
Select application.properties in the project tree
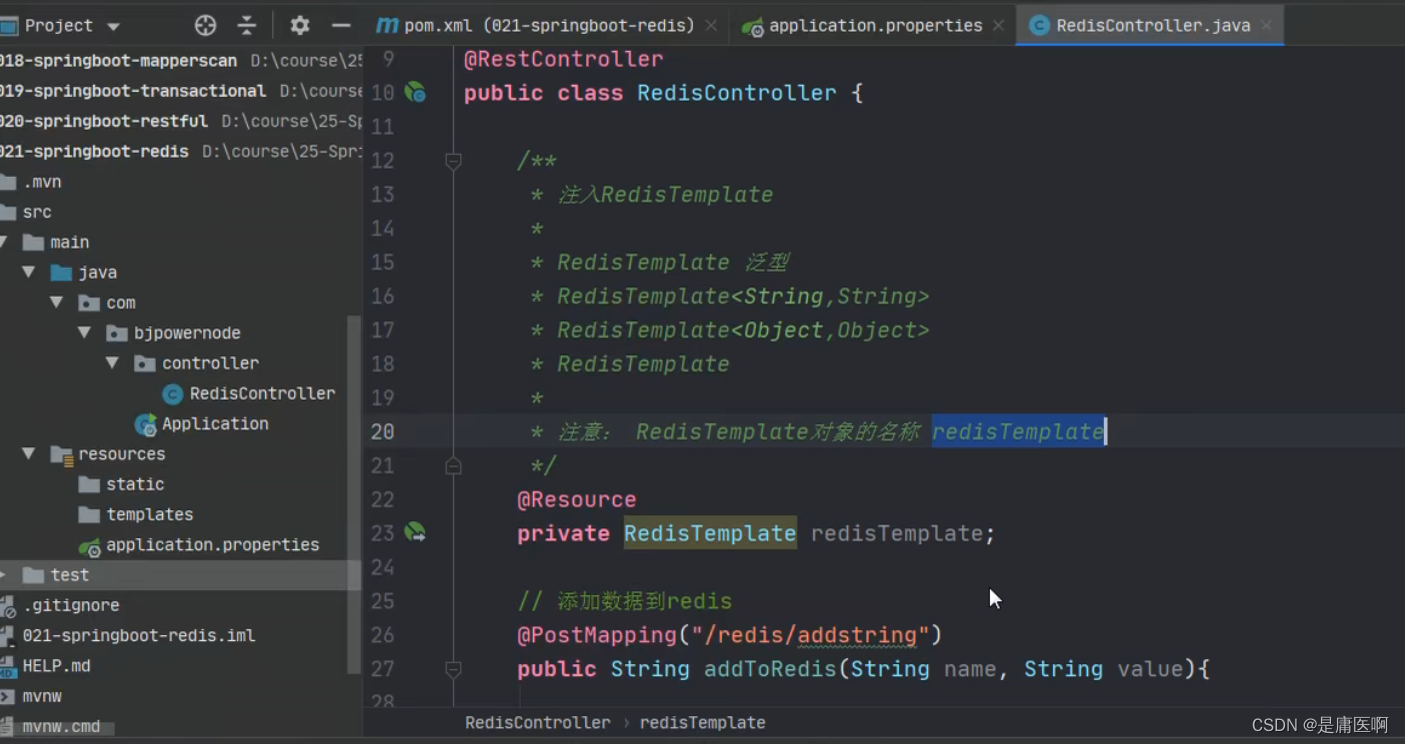pyautogui.click(x=212, y=544)
